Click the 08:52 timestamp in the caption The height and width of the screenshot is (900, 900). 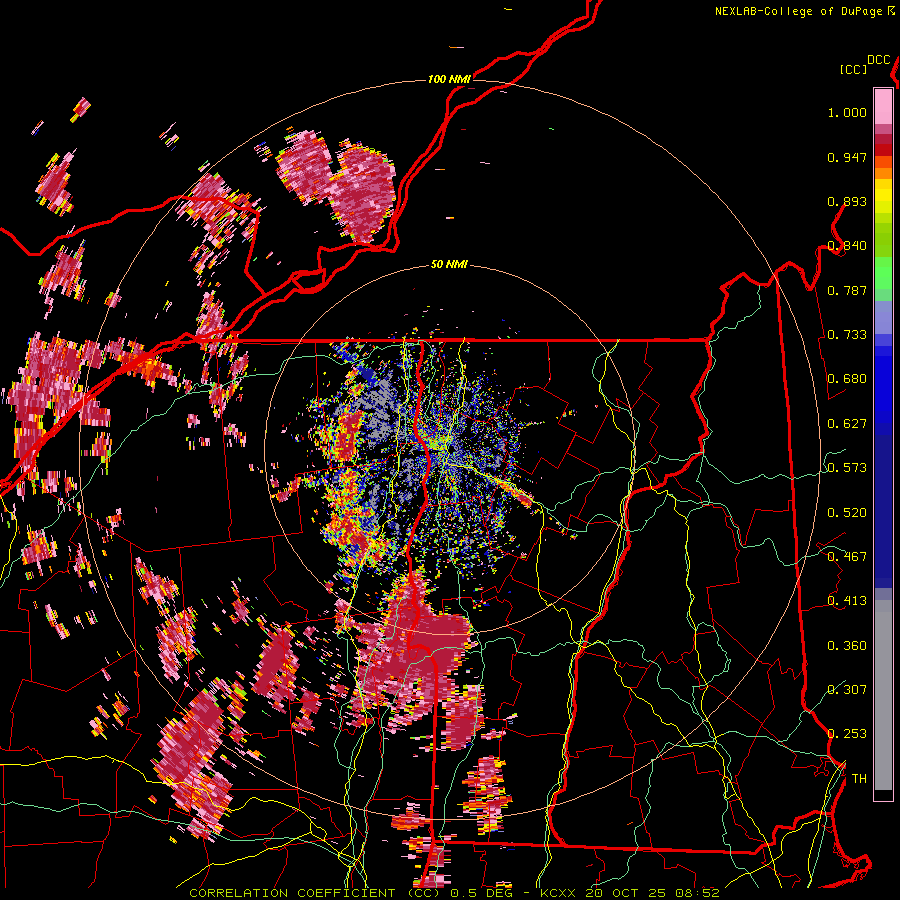(697, 893)
